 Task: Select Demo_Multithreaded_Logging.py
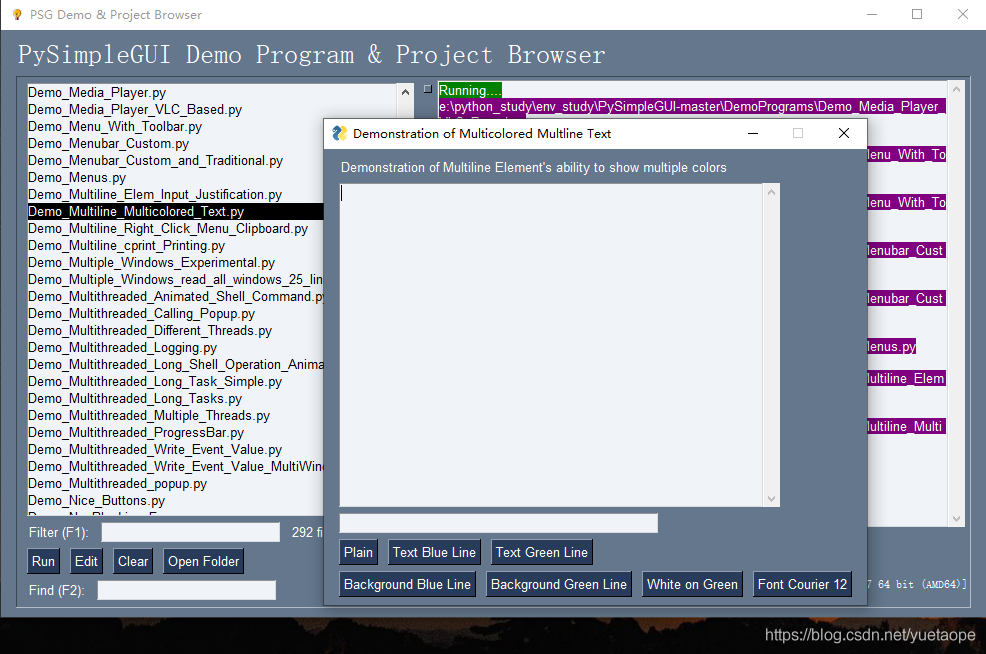coord(122,347)
